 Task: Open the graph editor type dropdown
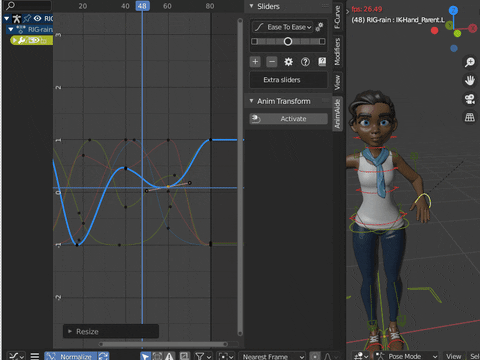point(16,356)
